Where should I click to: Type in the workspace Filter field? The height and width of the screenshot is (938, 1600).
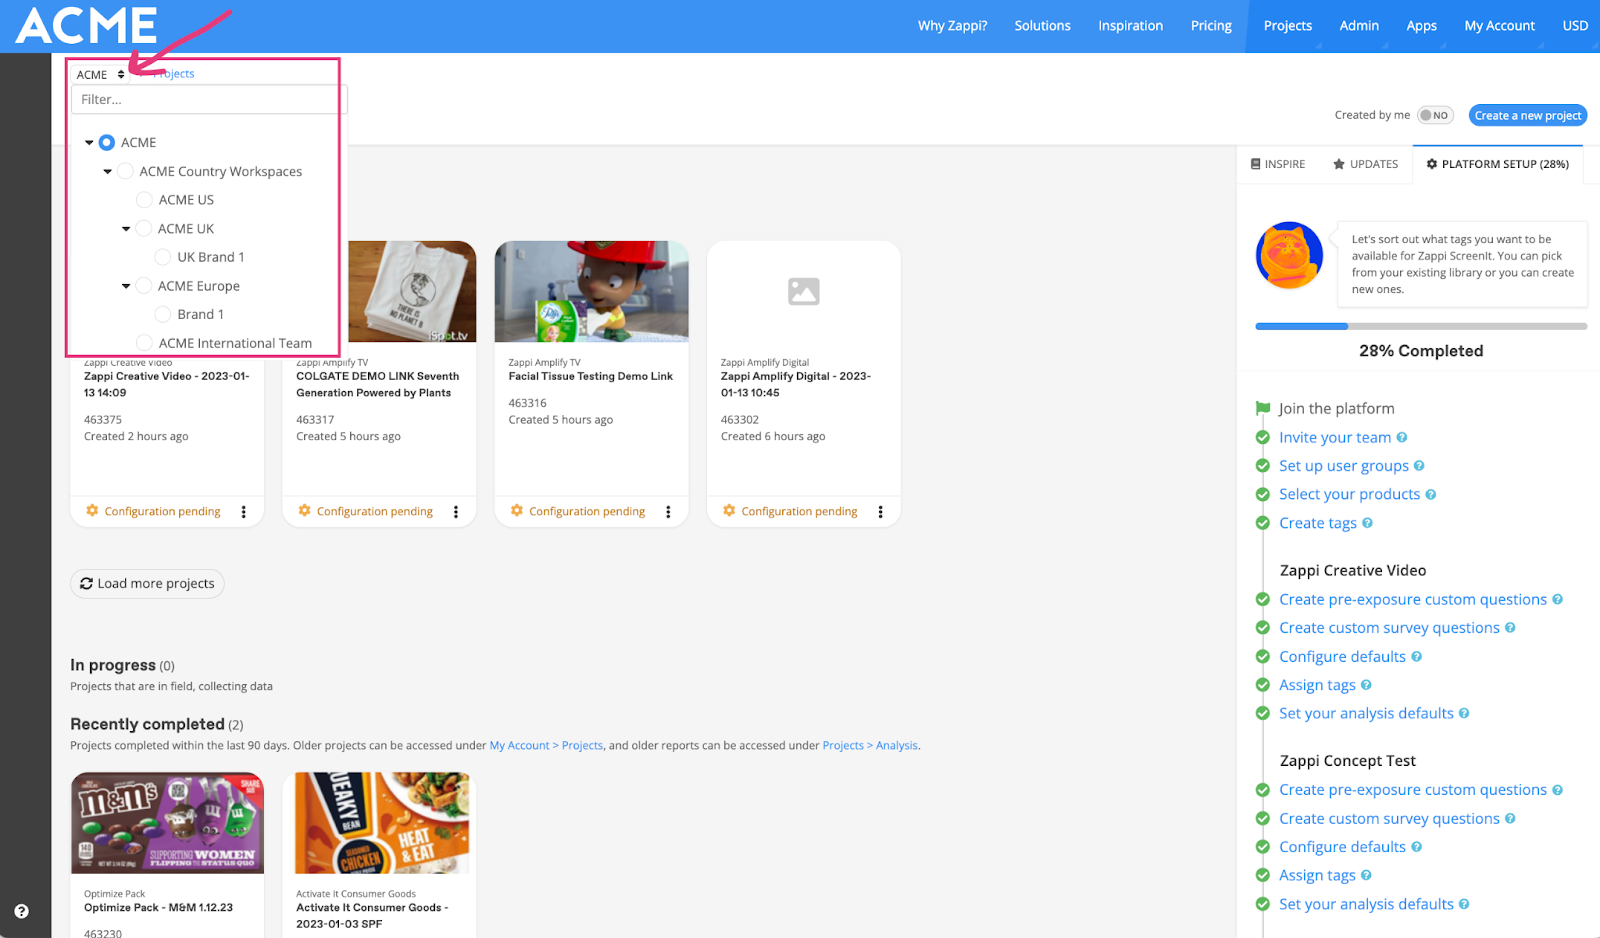tap(209, 99)
